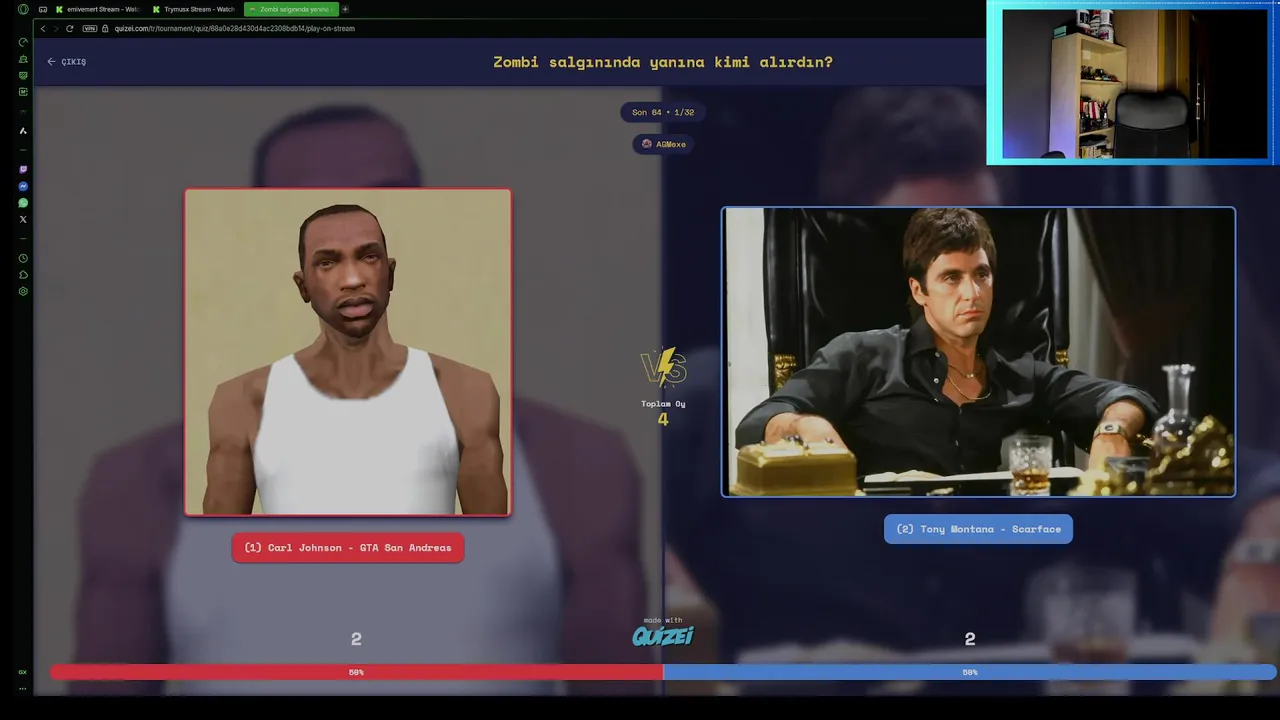Open a new tab with the plus button
Screen dimensions: 1280x720
tap(345, 9)
